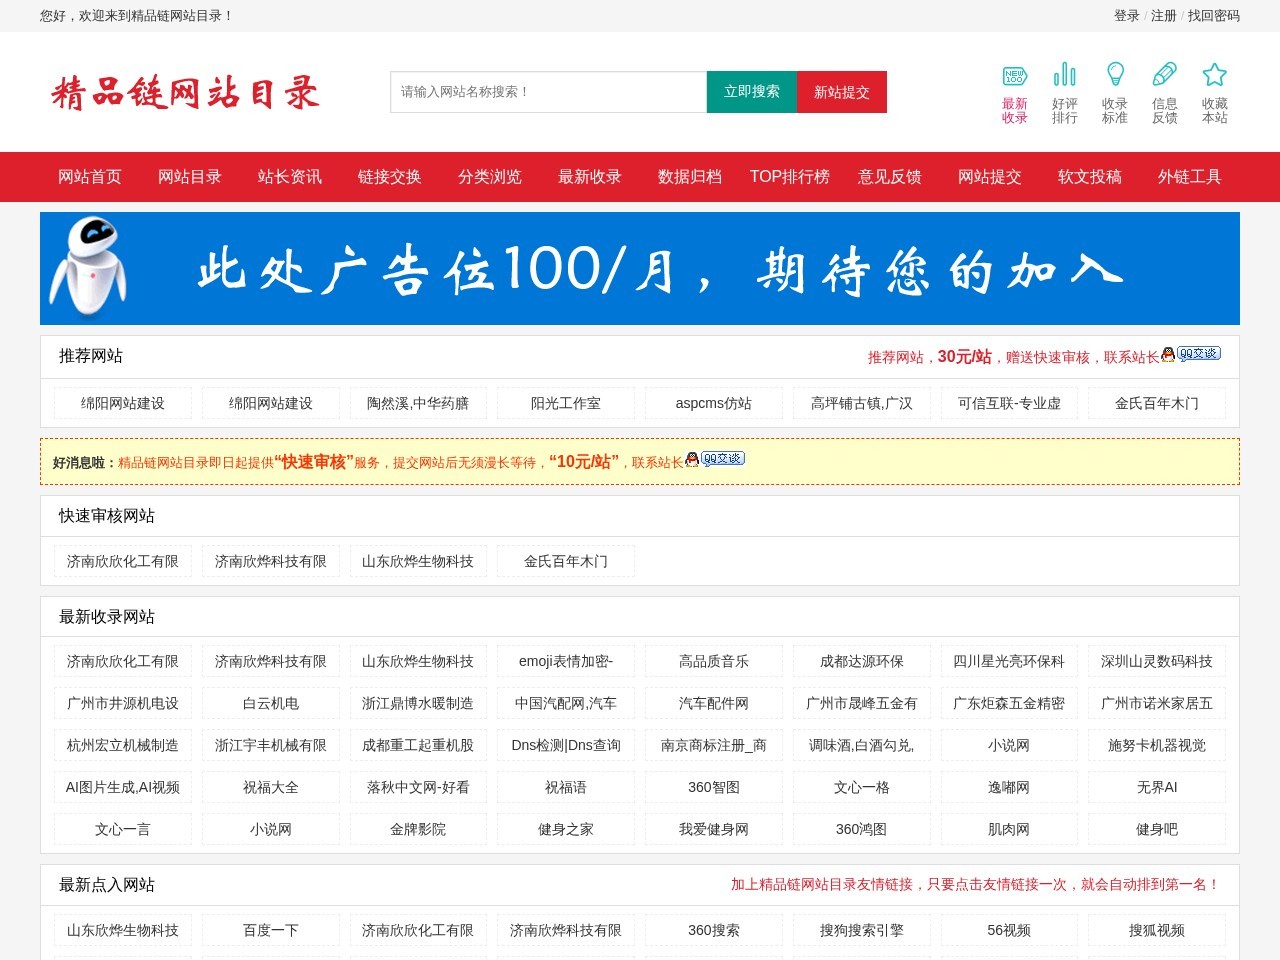Open the 注册 link
The image size is (1280, 960).
(1164, 16)
